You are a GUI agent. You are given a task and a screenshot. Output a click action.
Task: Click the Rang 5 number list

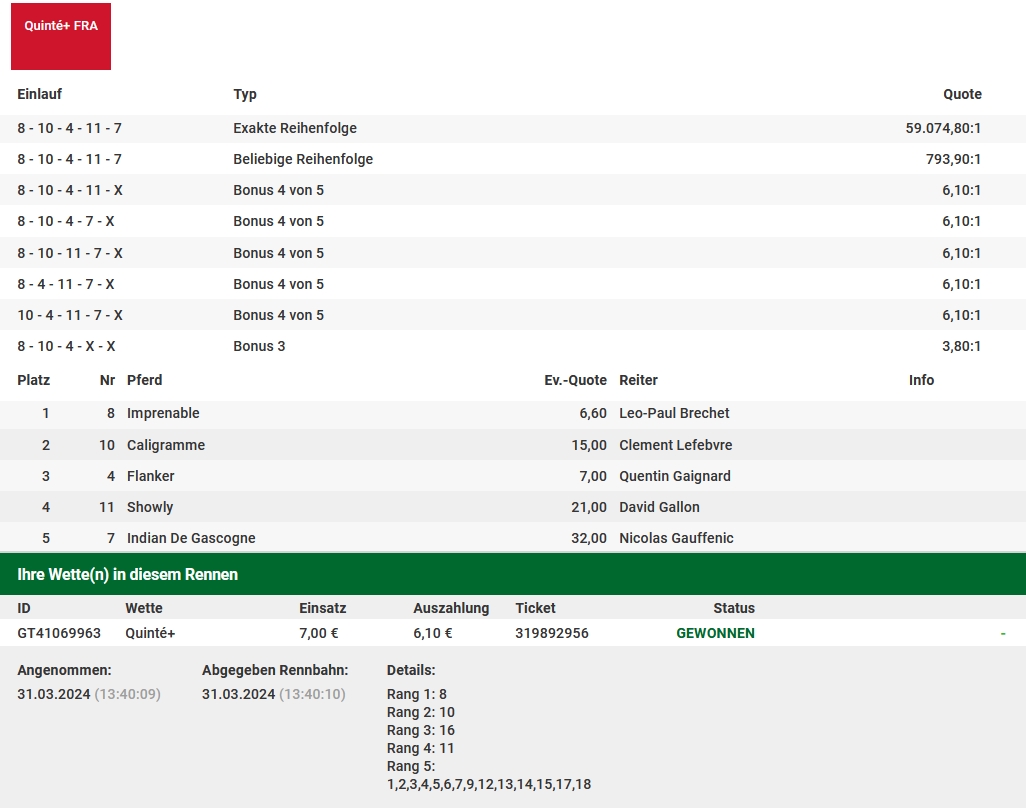[489, 784]
